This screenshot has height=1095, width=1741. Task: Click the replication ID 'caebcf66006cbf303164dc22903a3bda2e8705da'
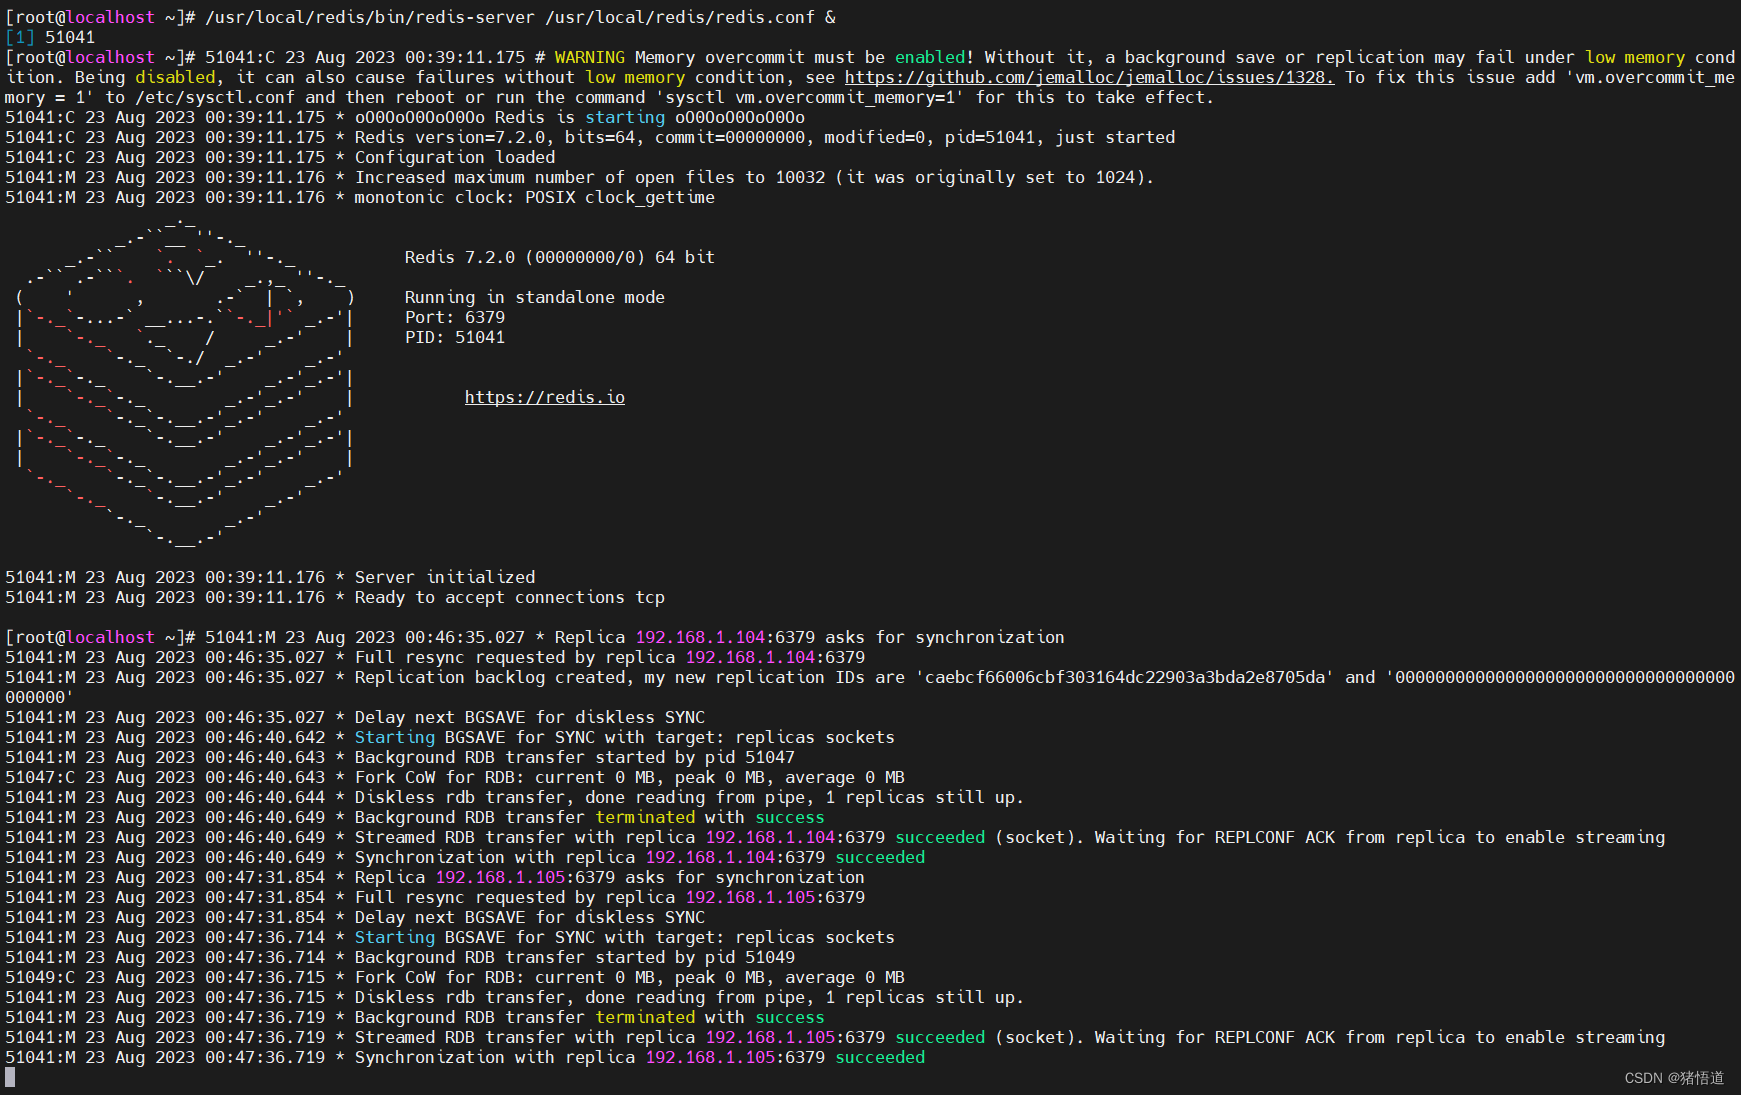click(x=1130, y=677)
